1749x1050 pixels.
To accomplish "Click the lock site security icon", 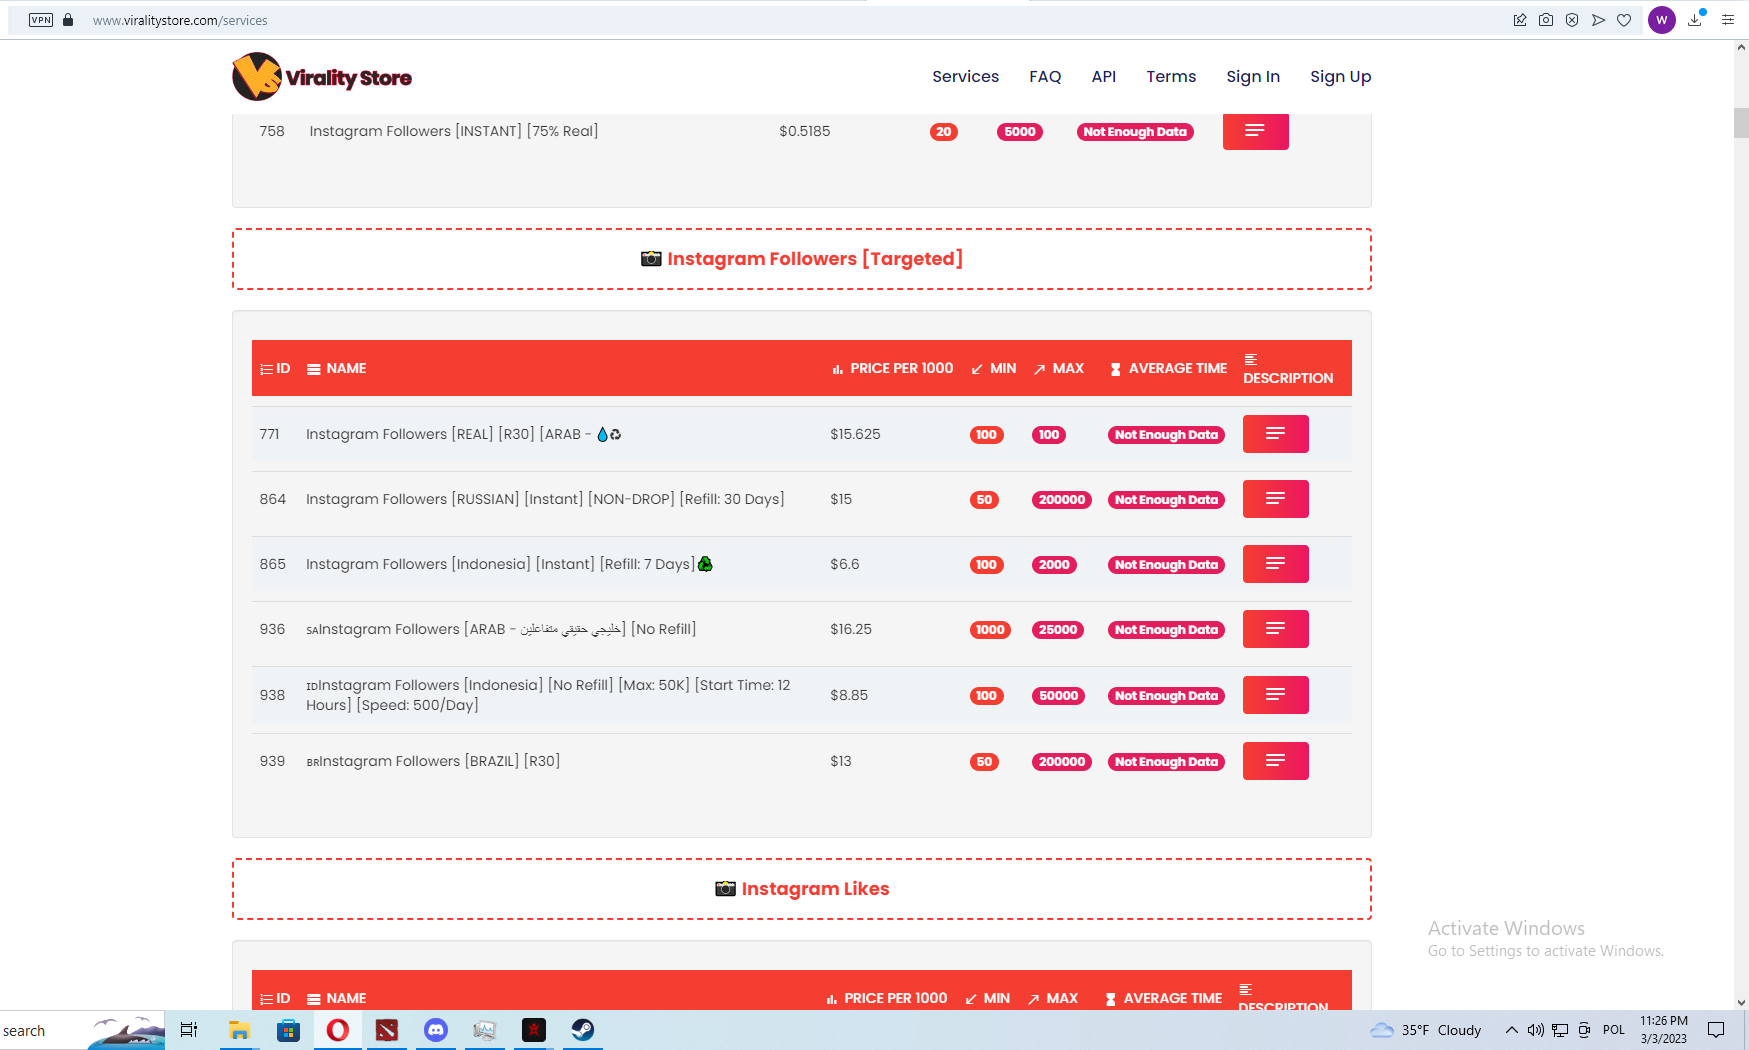I will pos(68,20).
